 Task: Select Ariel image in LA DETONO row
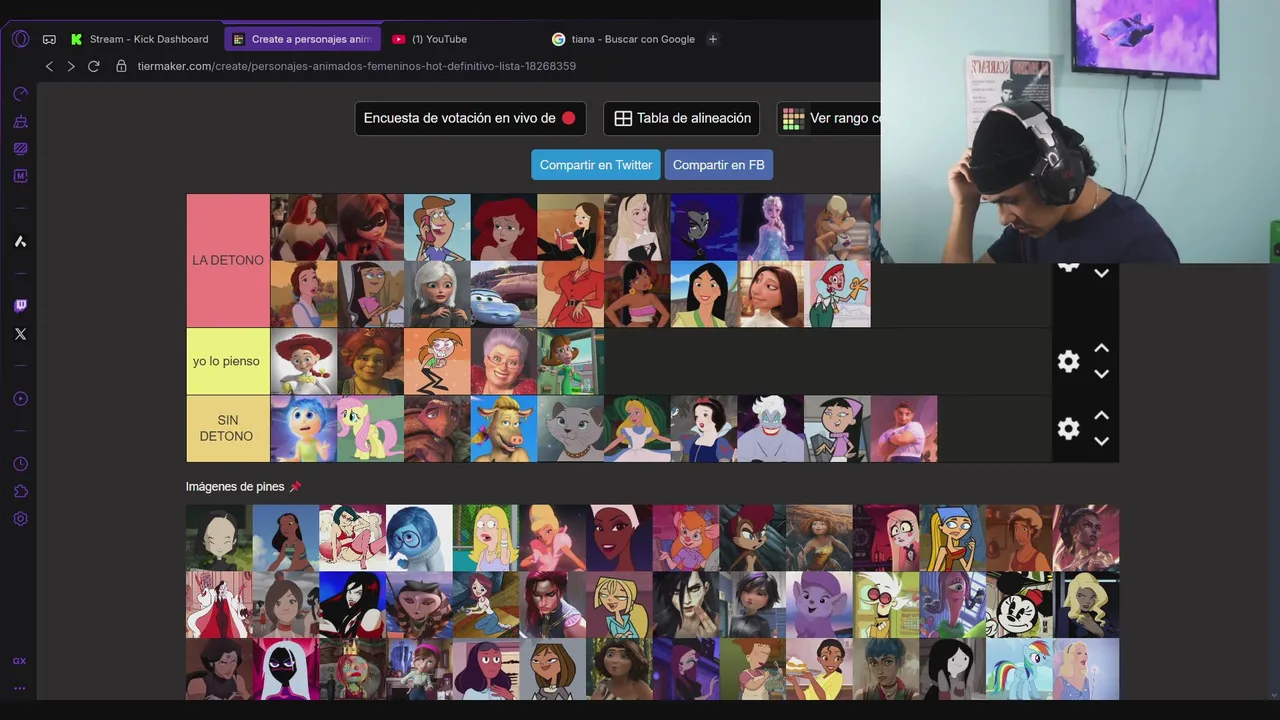tap(503, 227)
